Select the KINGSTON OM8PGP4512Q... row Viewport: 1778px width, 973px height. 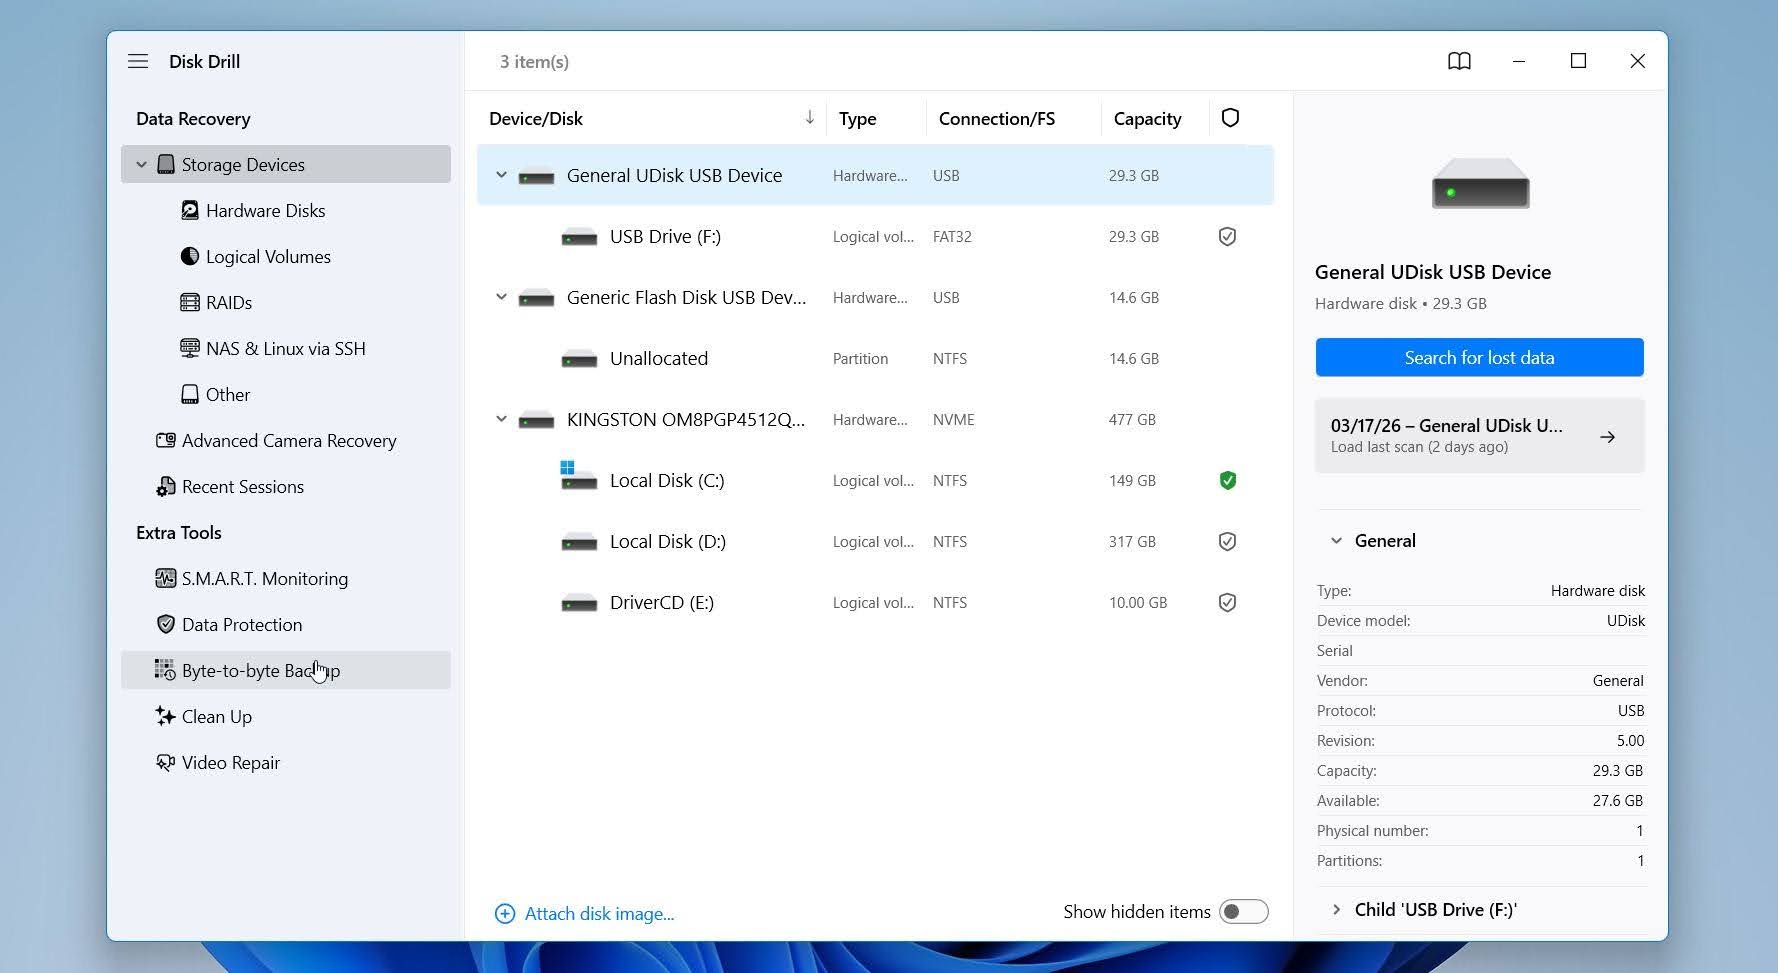tap(875, 420)
